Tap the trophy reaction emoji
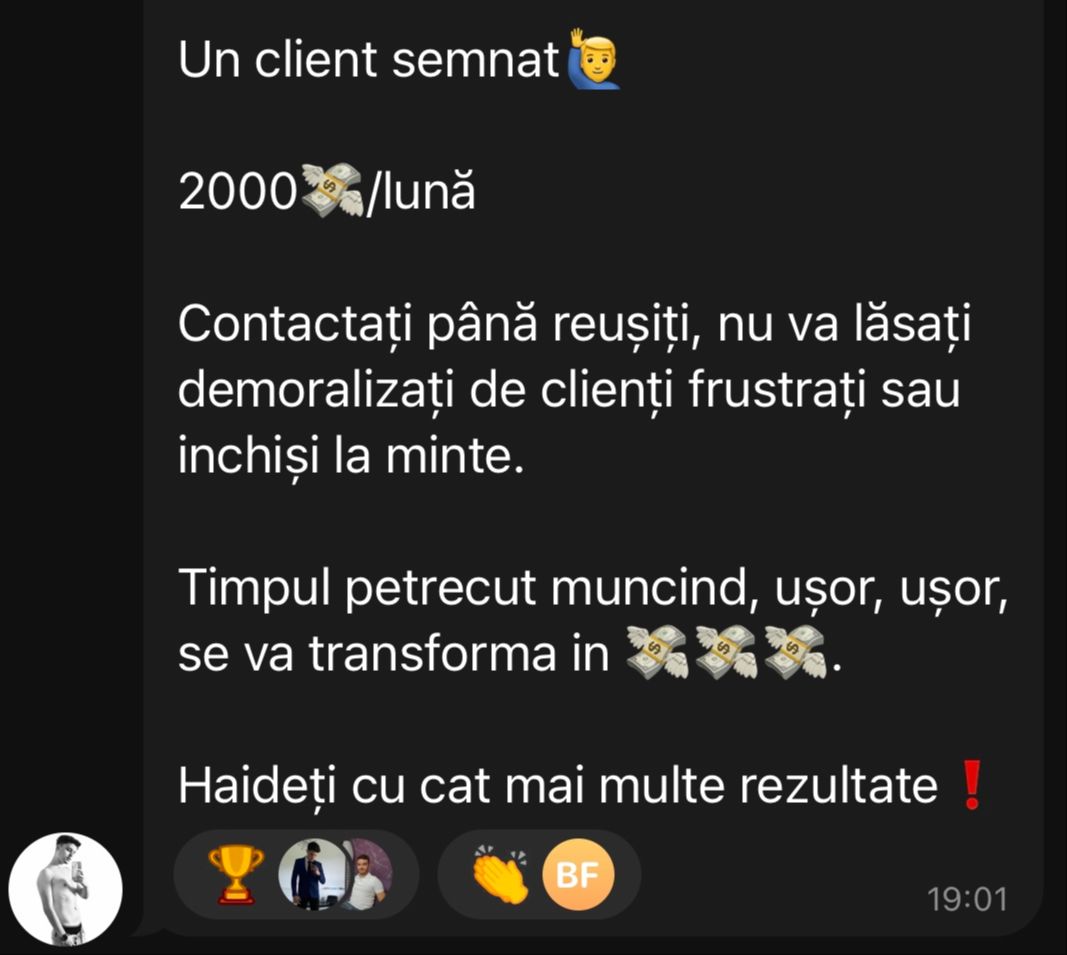Viewport: 1067px width, 955px height. click(235, 875)
